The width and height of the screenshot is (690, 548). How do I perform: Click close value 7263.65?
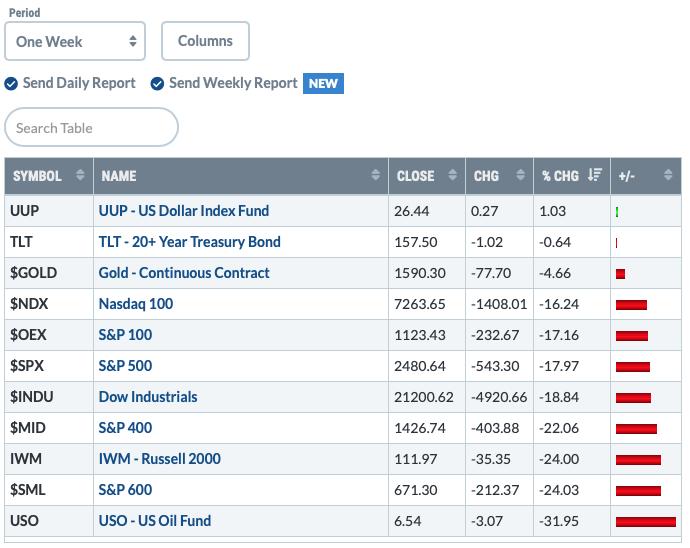[420, 304]
